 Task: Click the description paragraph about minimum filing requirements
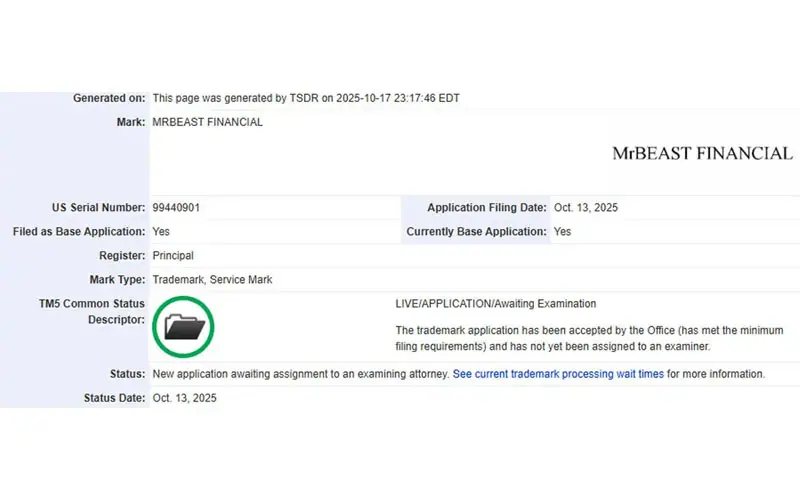pos(589,338)
